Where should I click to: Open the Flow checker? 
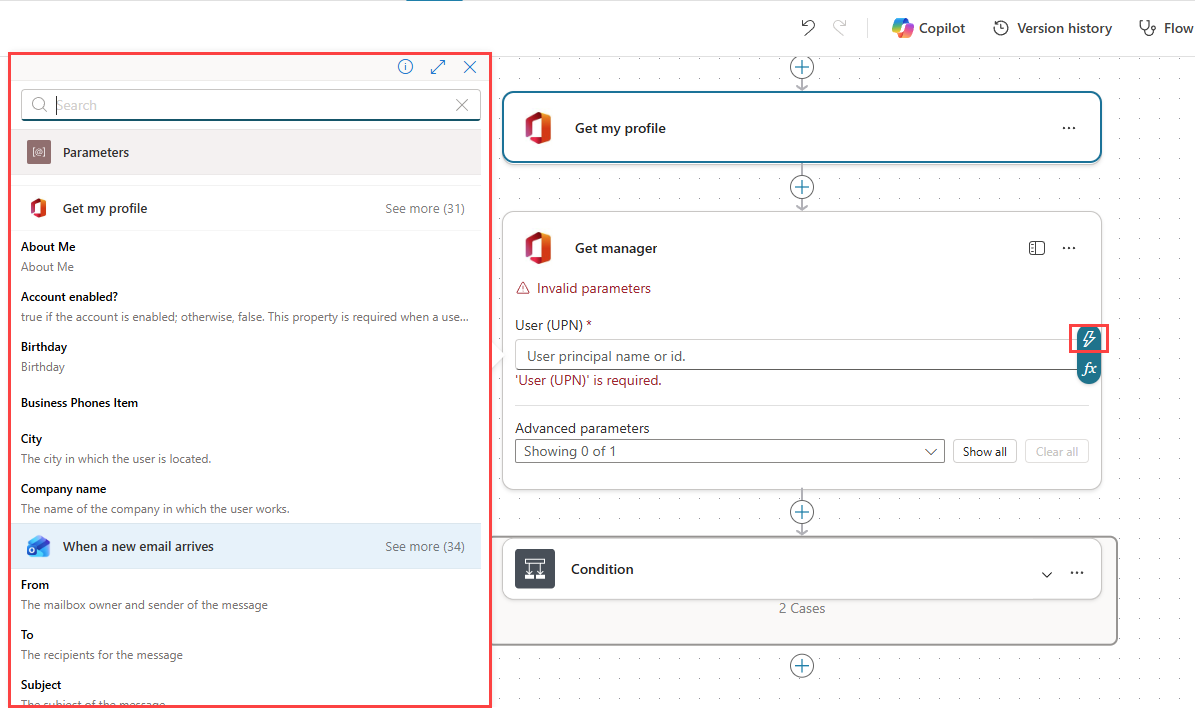click(1166, 28)
